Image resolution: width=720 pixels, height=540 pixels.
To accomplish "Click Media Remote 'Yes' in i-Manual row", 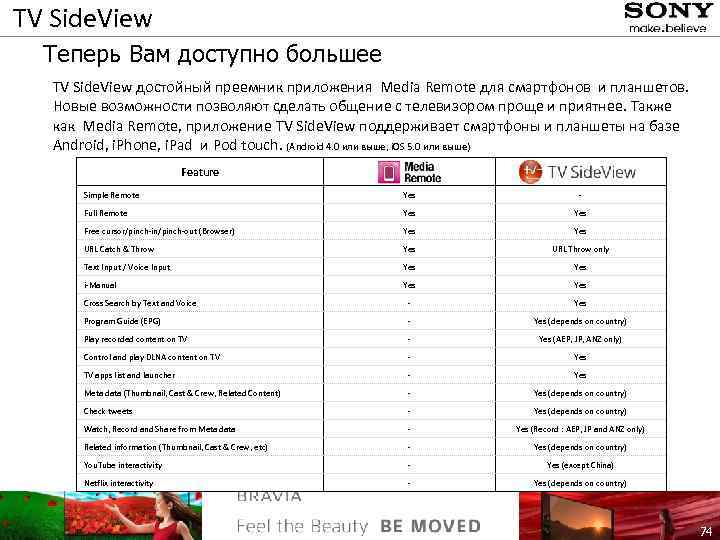I will 409,285.
